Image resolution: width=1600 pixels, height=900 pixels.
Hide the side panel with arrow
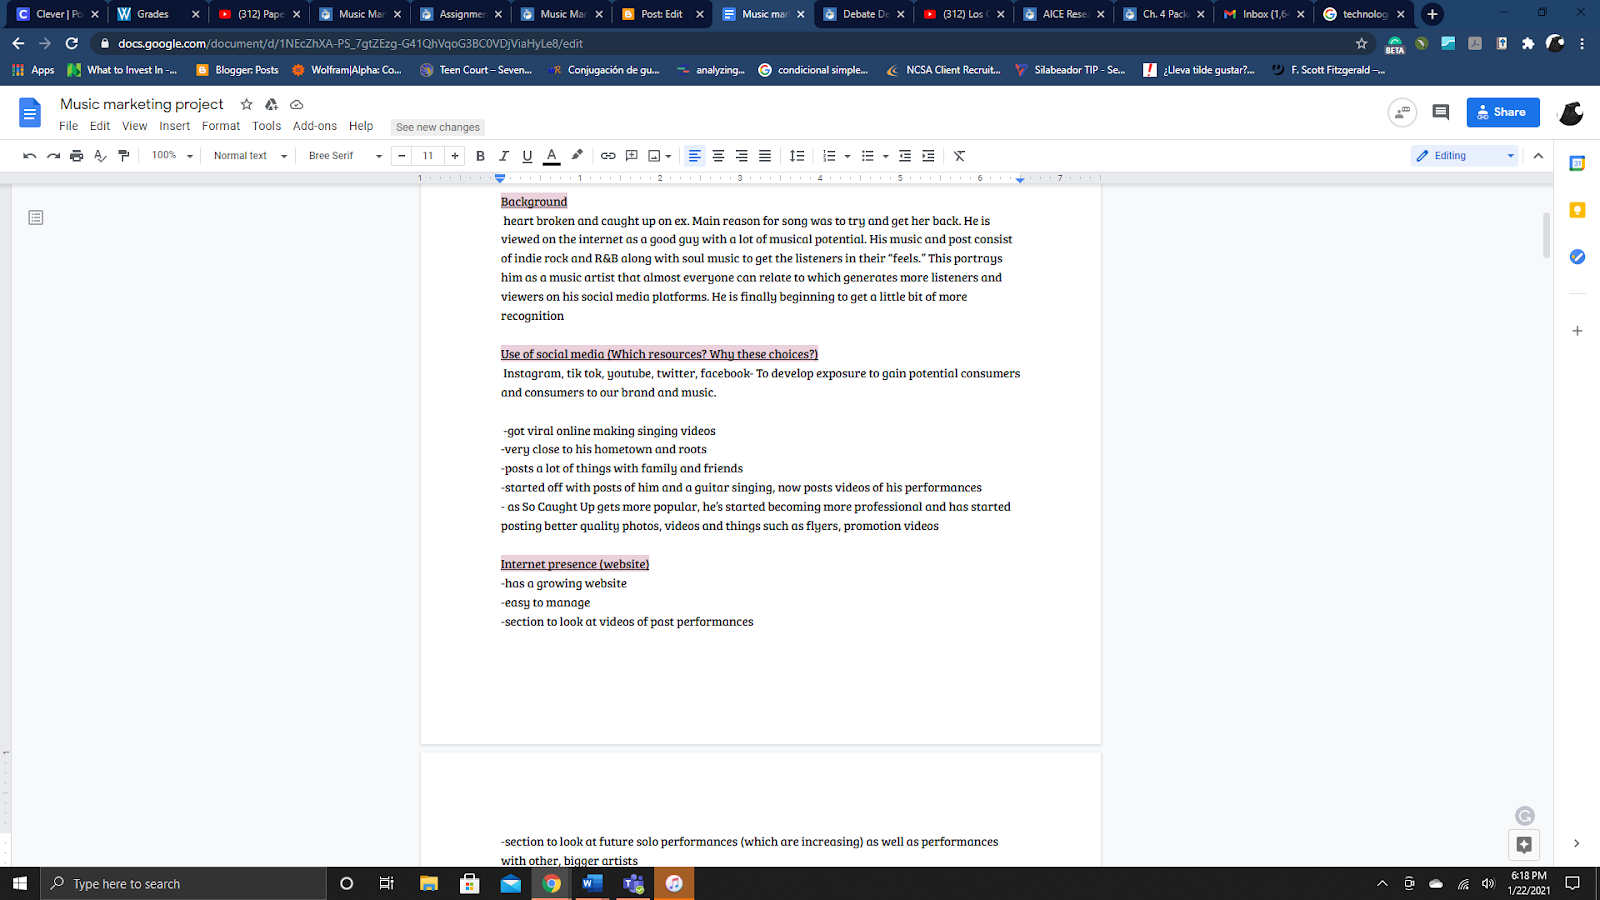[x=1577, y=843]
